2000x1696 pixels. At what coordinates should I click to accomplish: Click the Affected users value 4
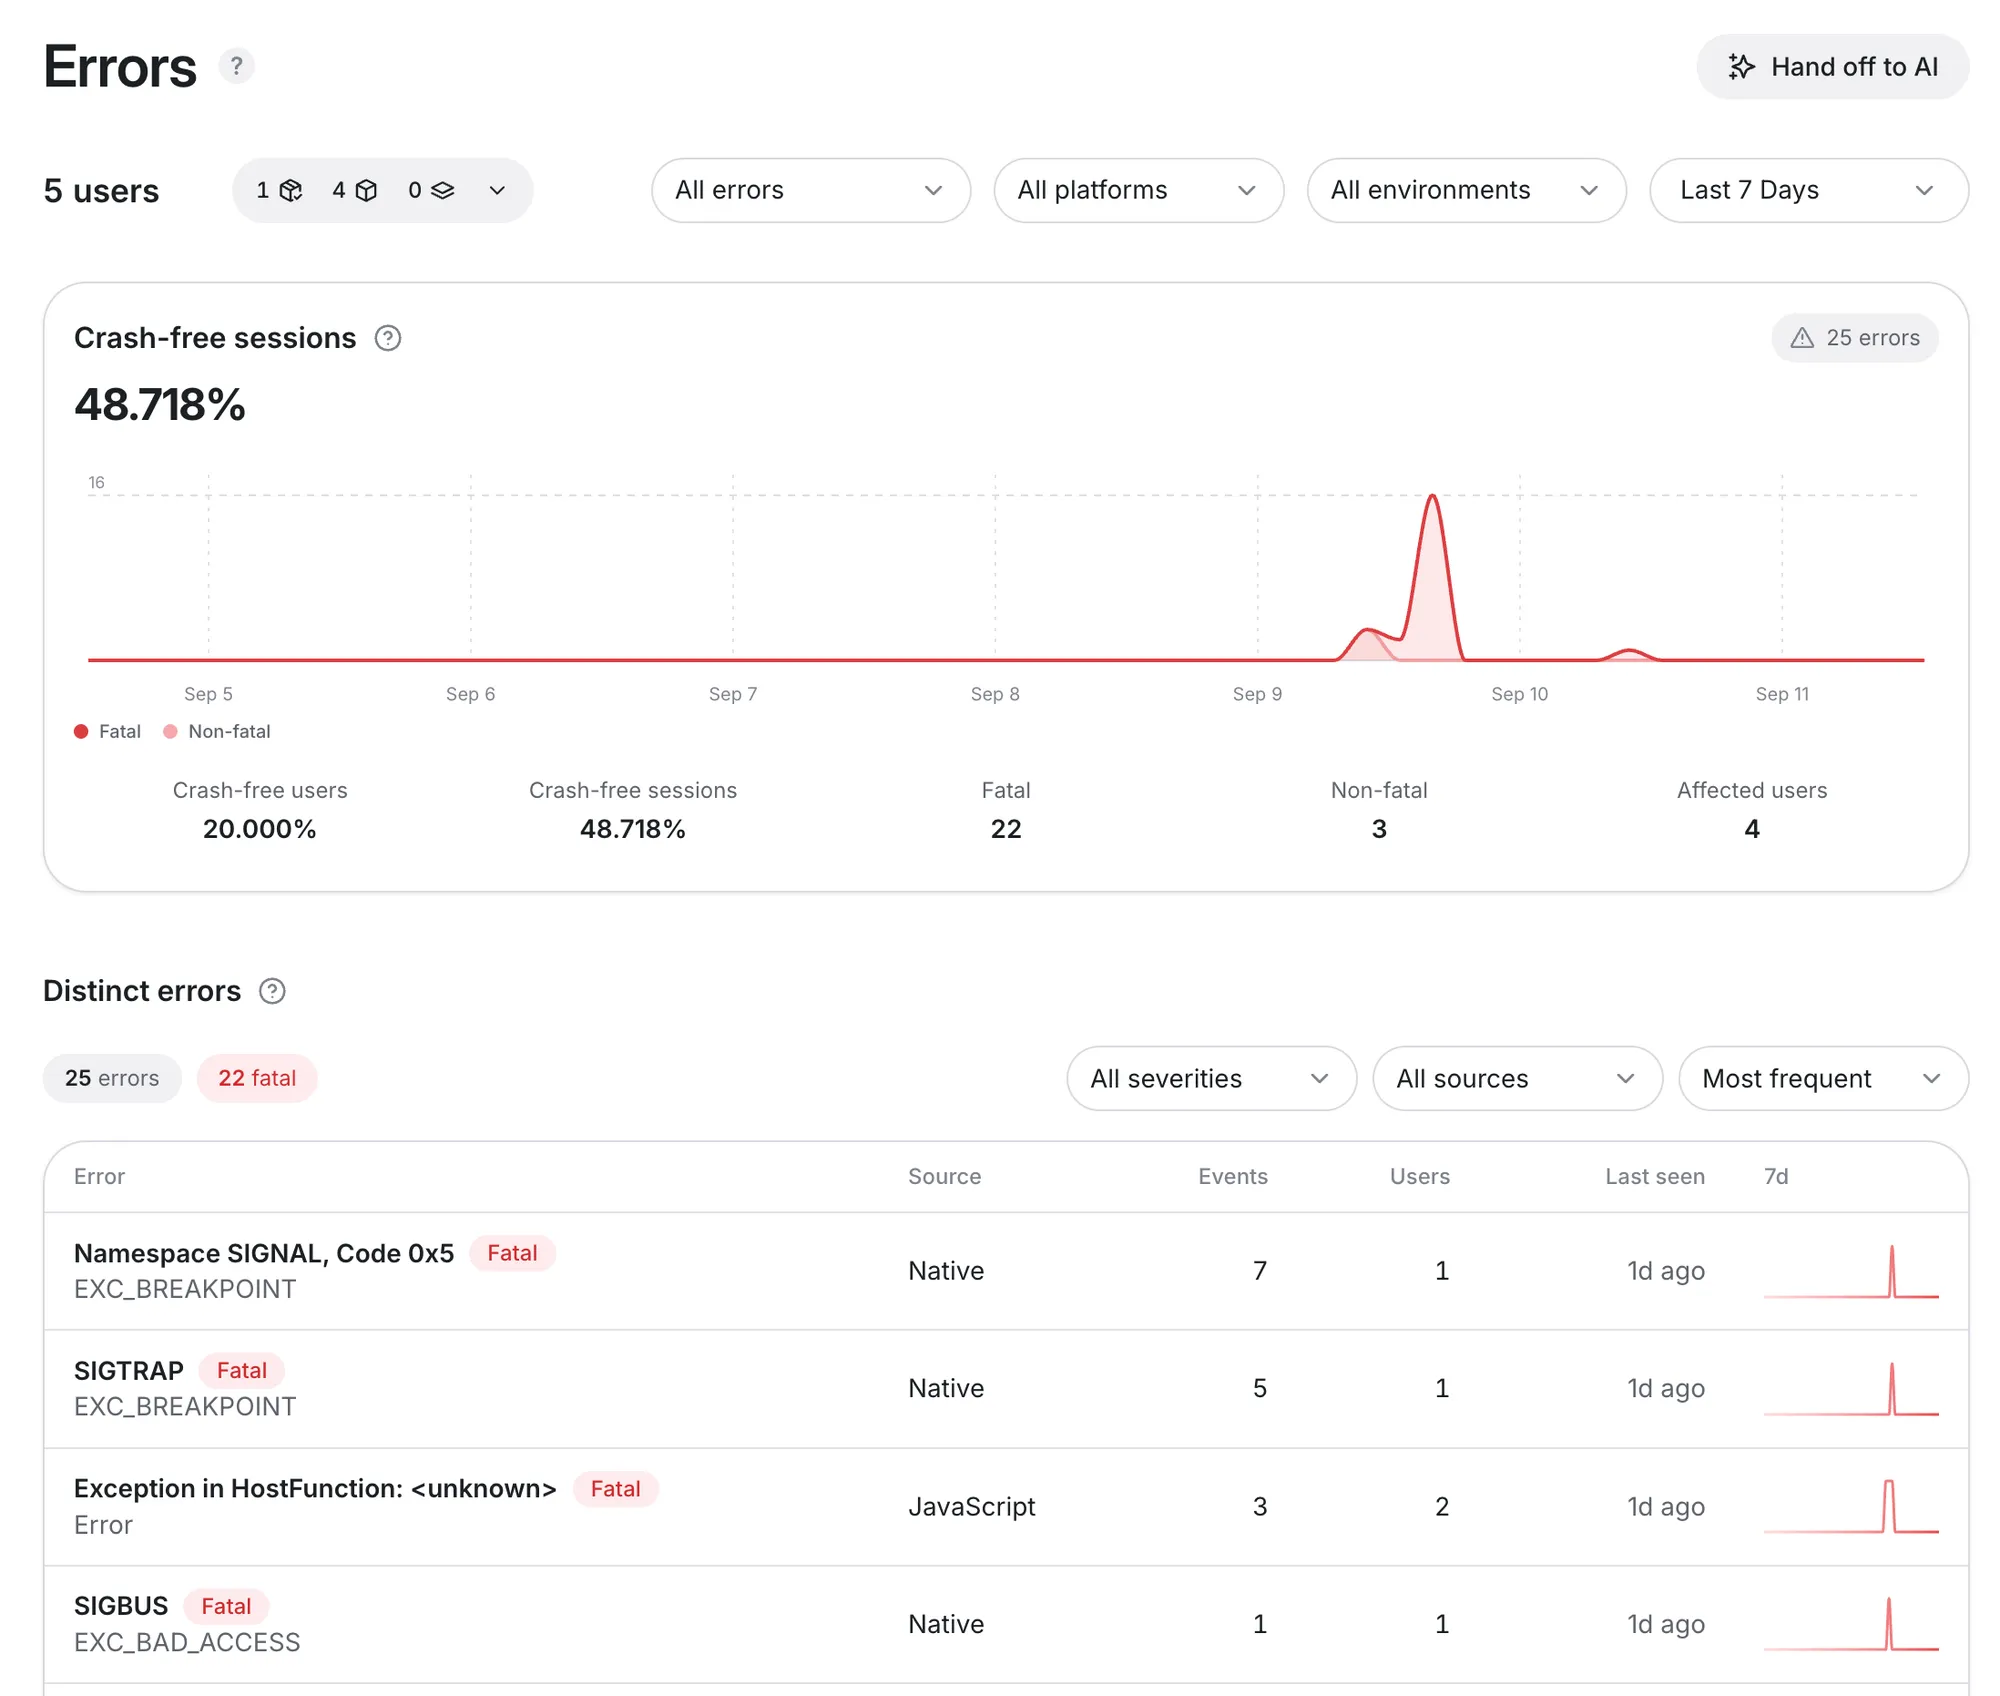pyautogui.click(x=1752, y=829)
